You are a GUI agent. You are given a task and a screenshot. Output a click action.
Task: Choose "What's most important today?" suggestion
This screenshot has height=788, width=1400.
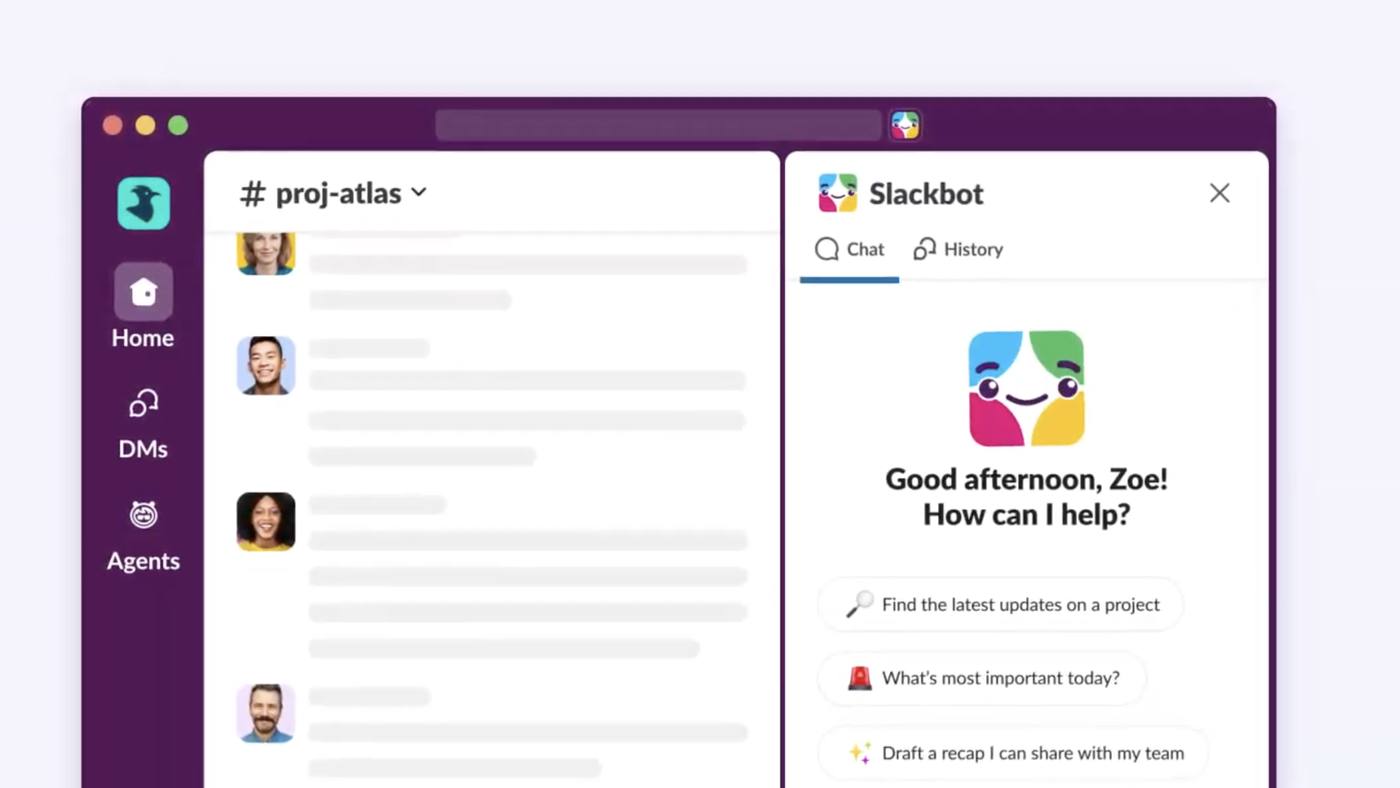pos(982,678)
